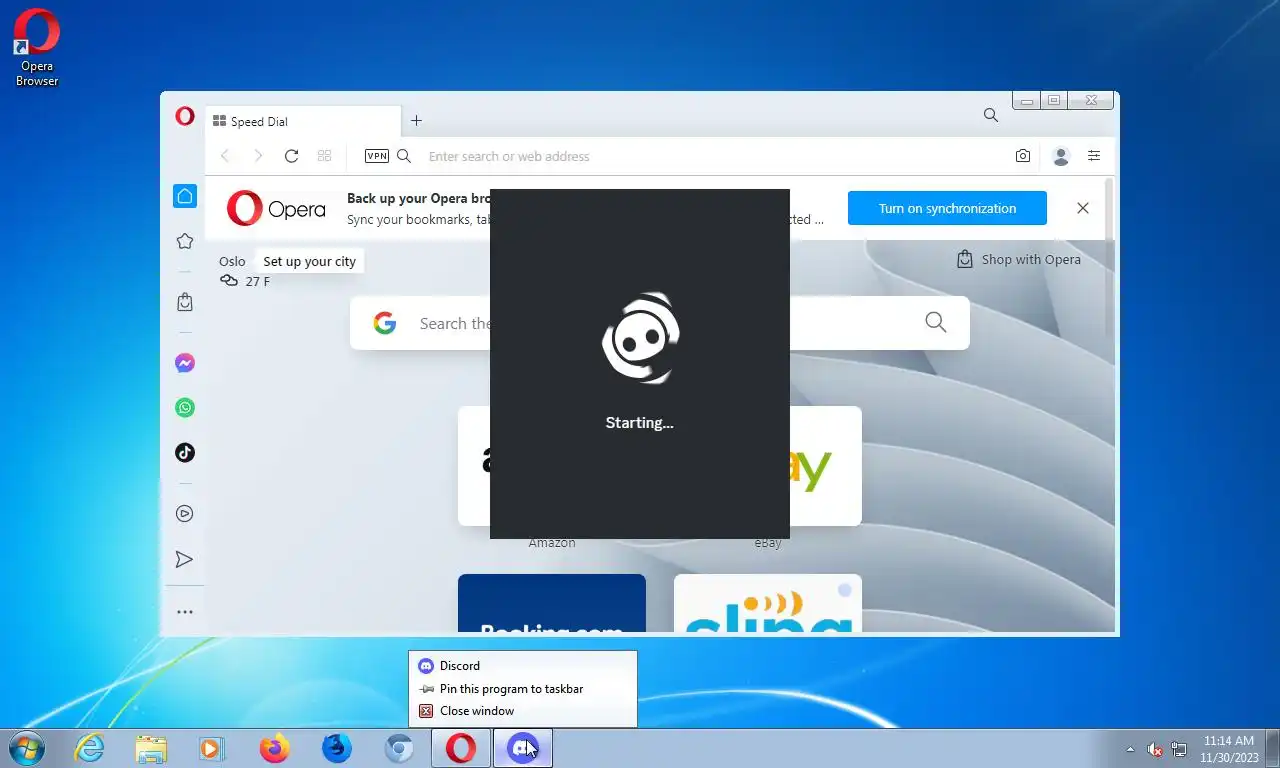The image size is (1280, 768).
Task: Open Internet Explorer from the taskbar
Action: click(90, 748)
